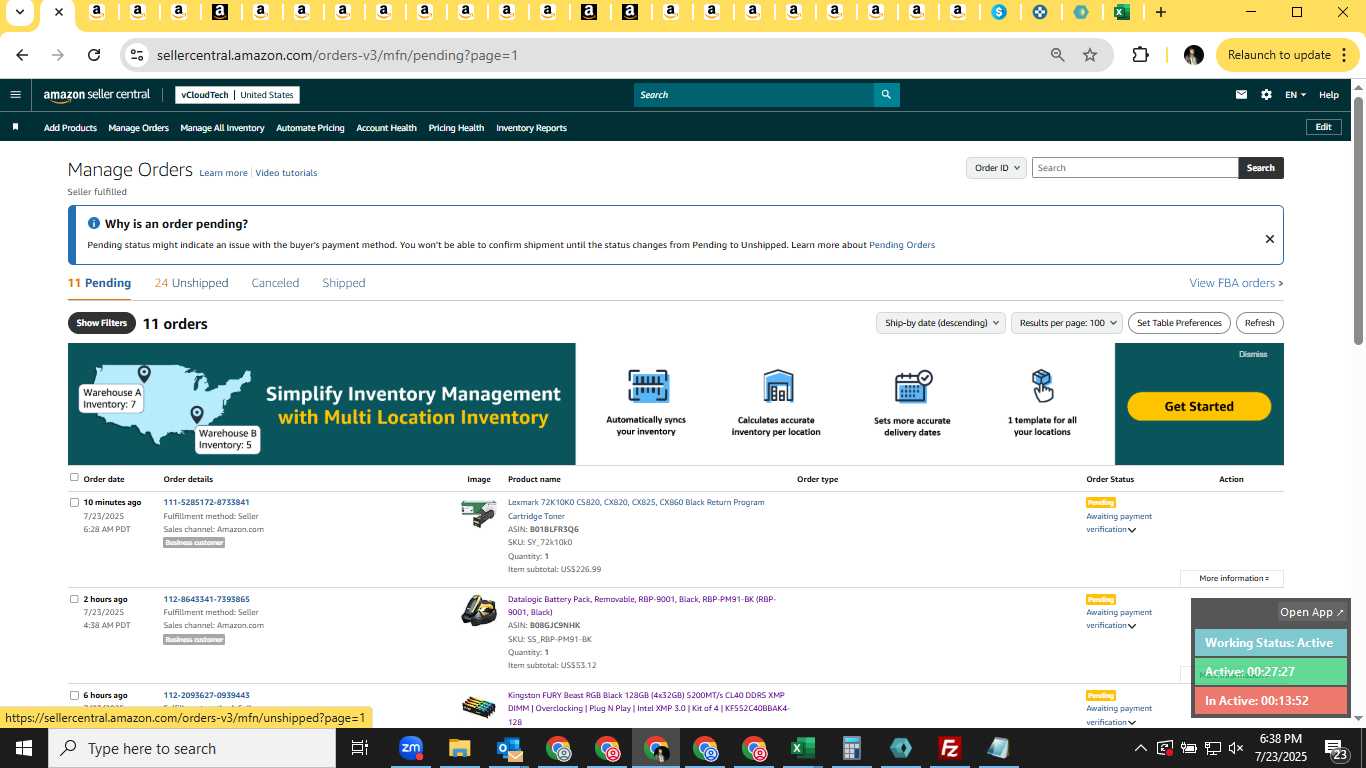Bookmark this page with the star icon
1366x768 pixels.
1090,55
